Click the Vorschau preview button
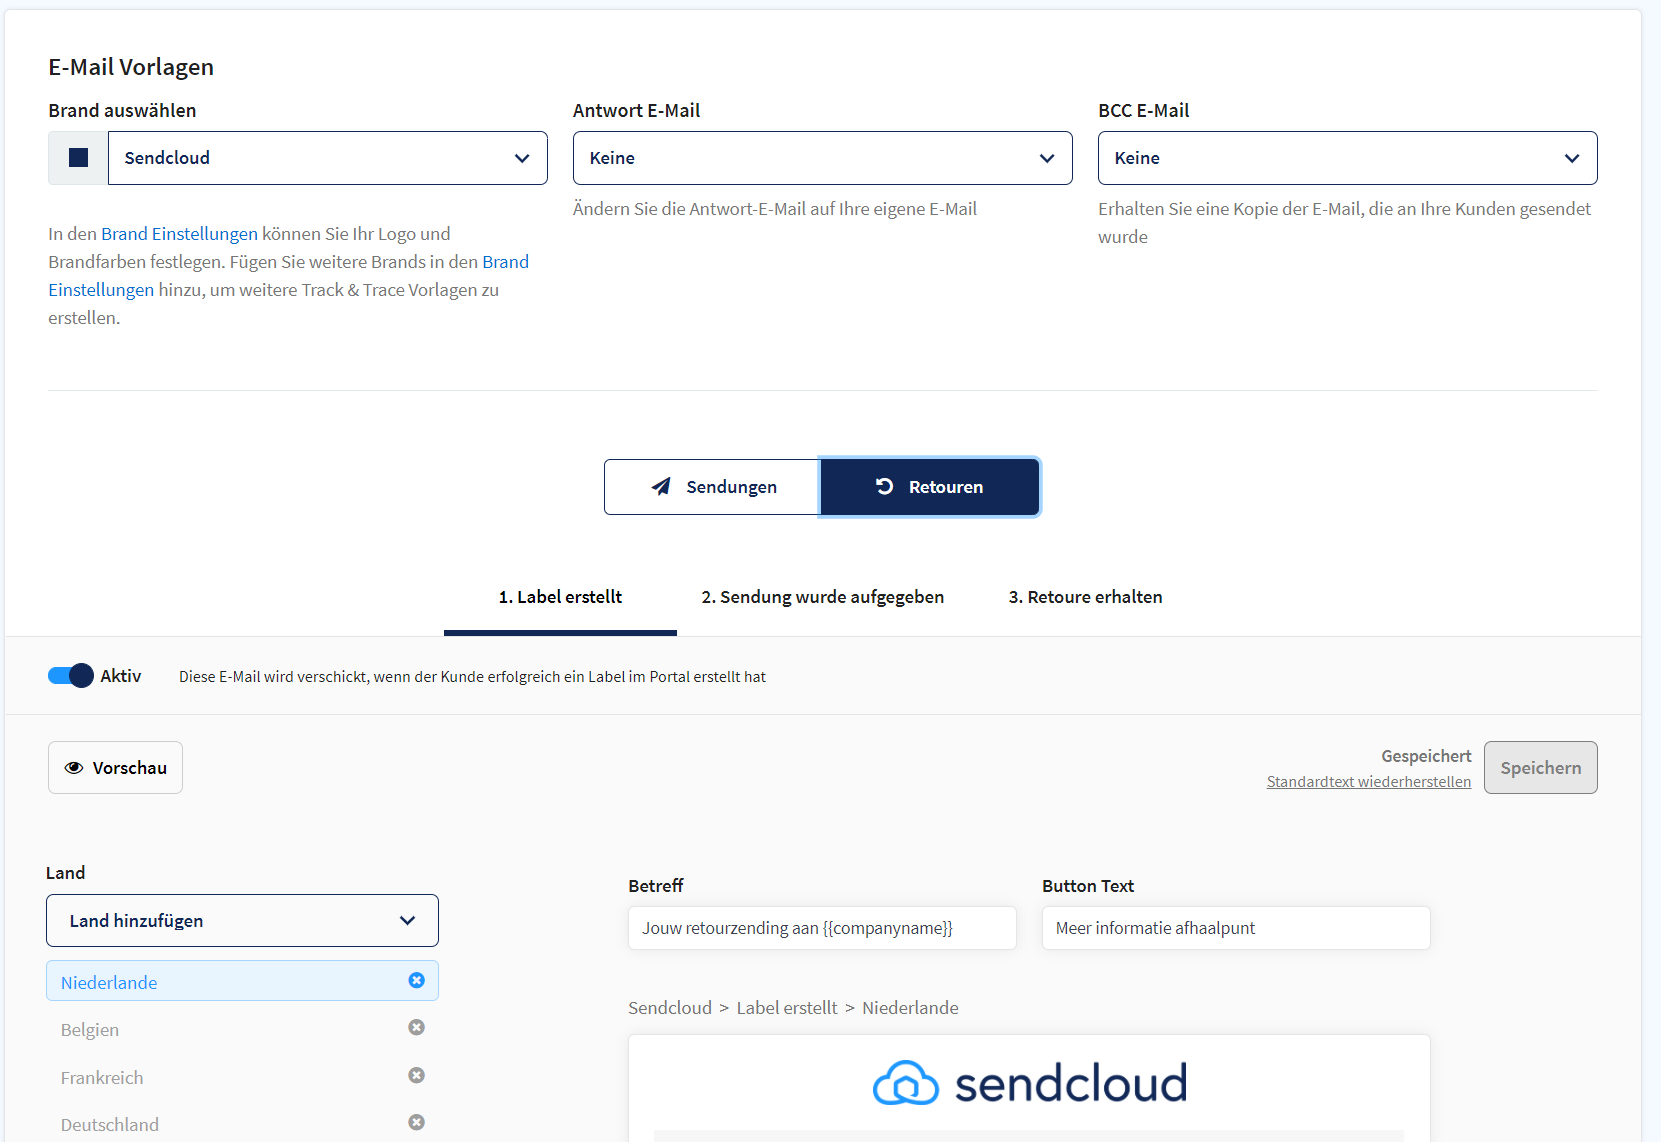 tap(115, 768)
